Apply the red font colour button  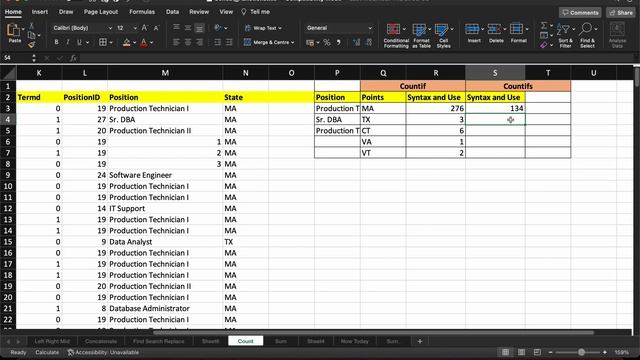pyautogui.click(x=144, y=42)
